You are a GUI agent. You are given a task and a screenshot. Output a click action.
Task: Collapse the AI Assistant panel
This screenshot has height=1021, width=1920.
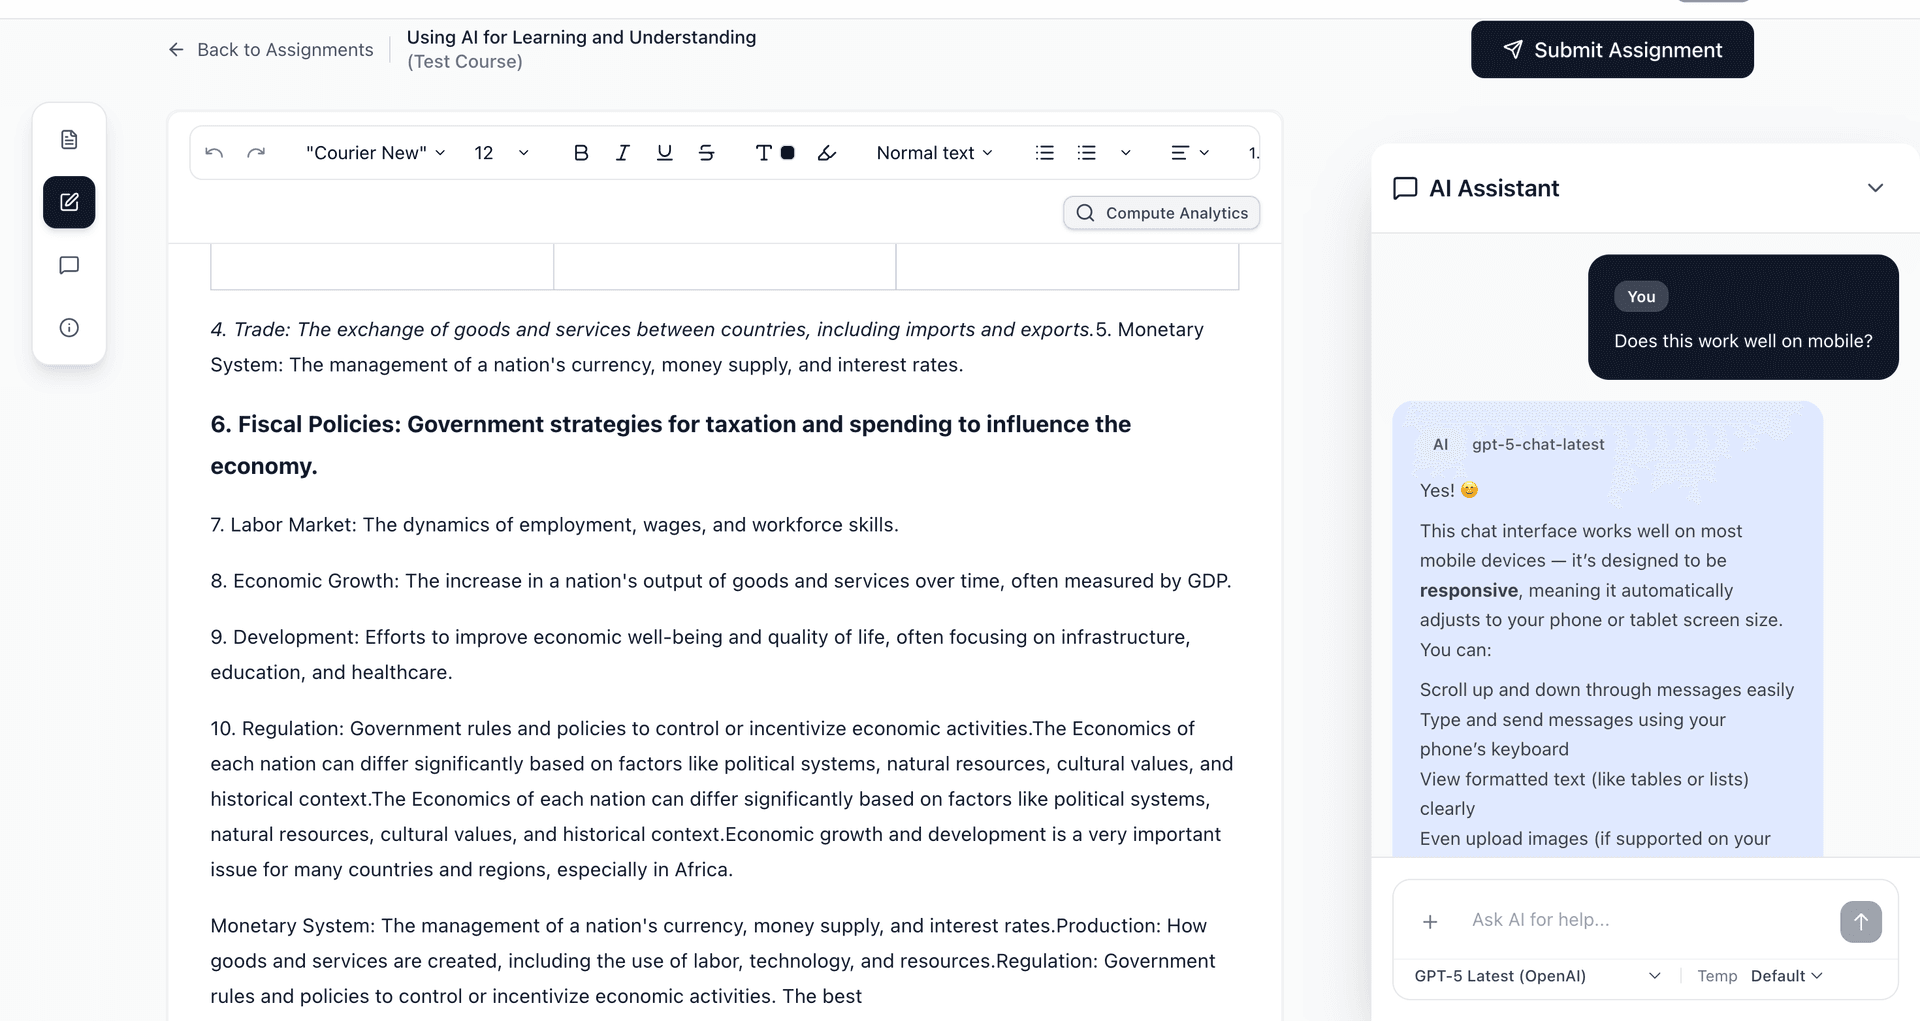click(1876, 188)
